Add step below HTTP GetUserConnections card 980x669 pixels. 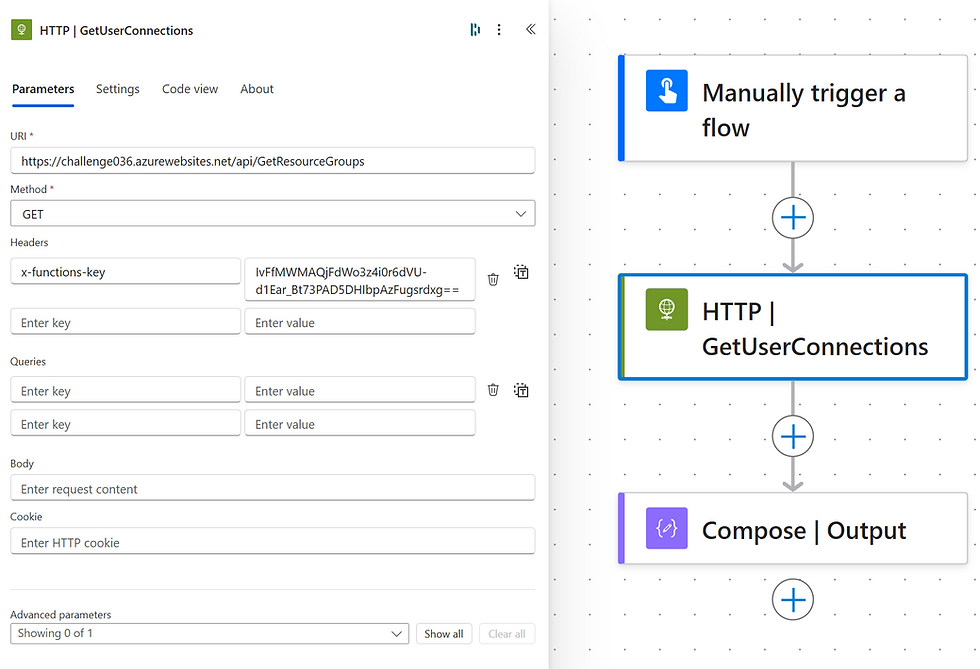tap(792, 436)
